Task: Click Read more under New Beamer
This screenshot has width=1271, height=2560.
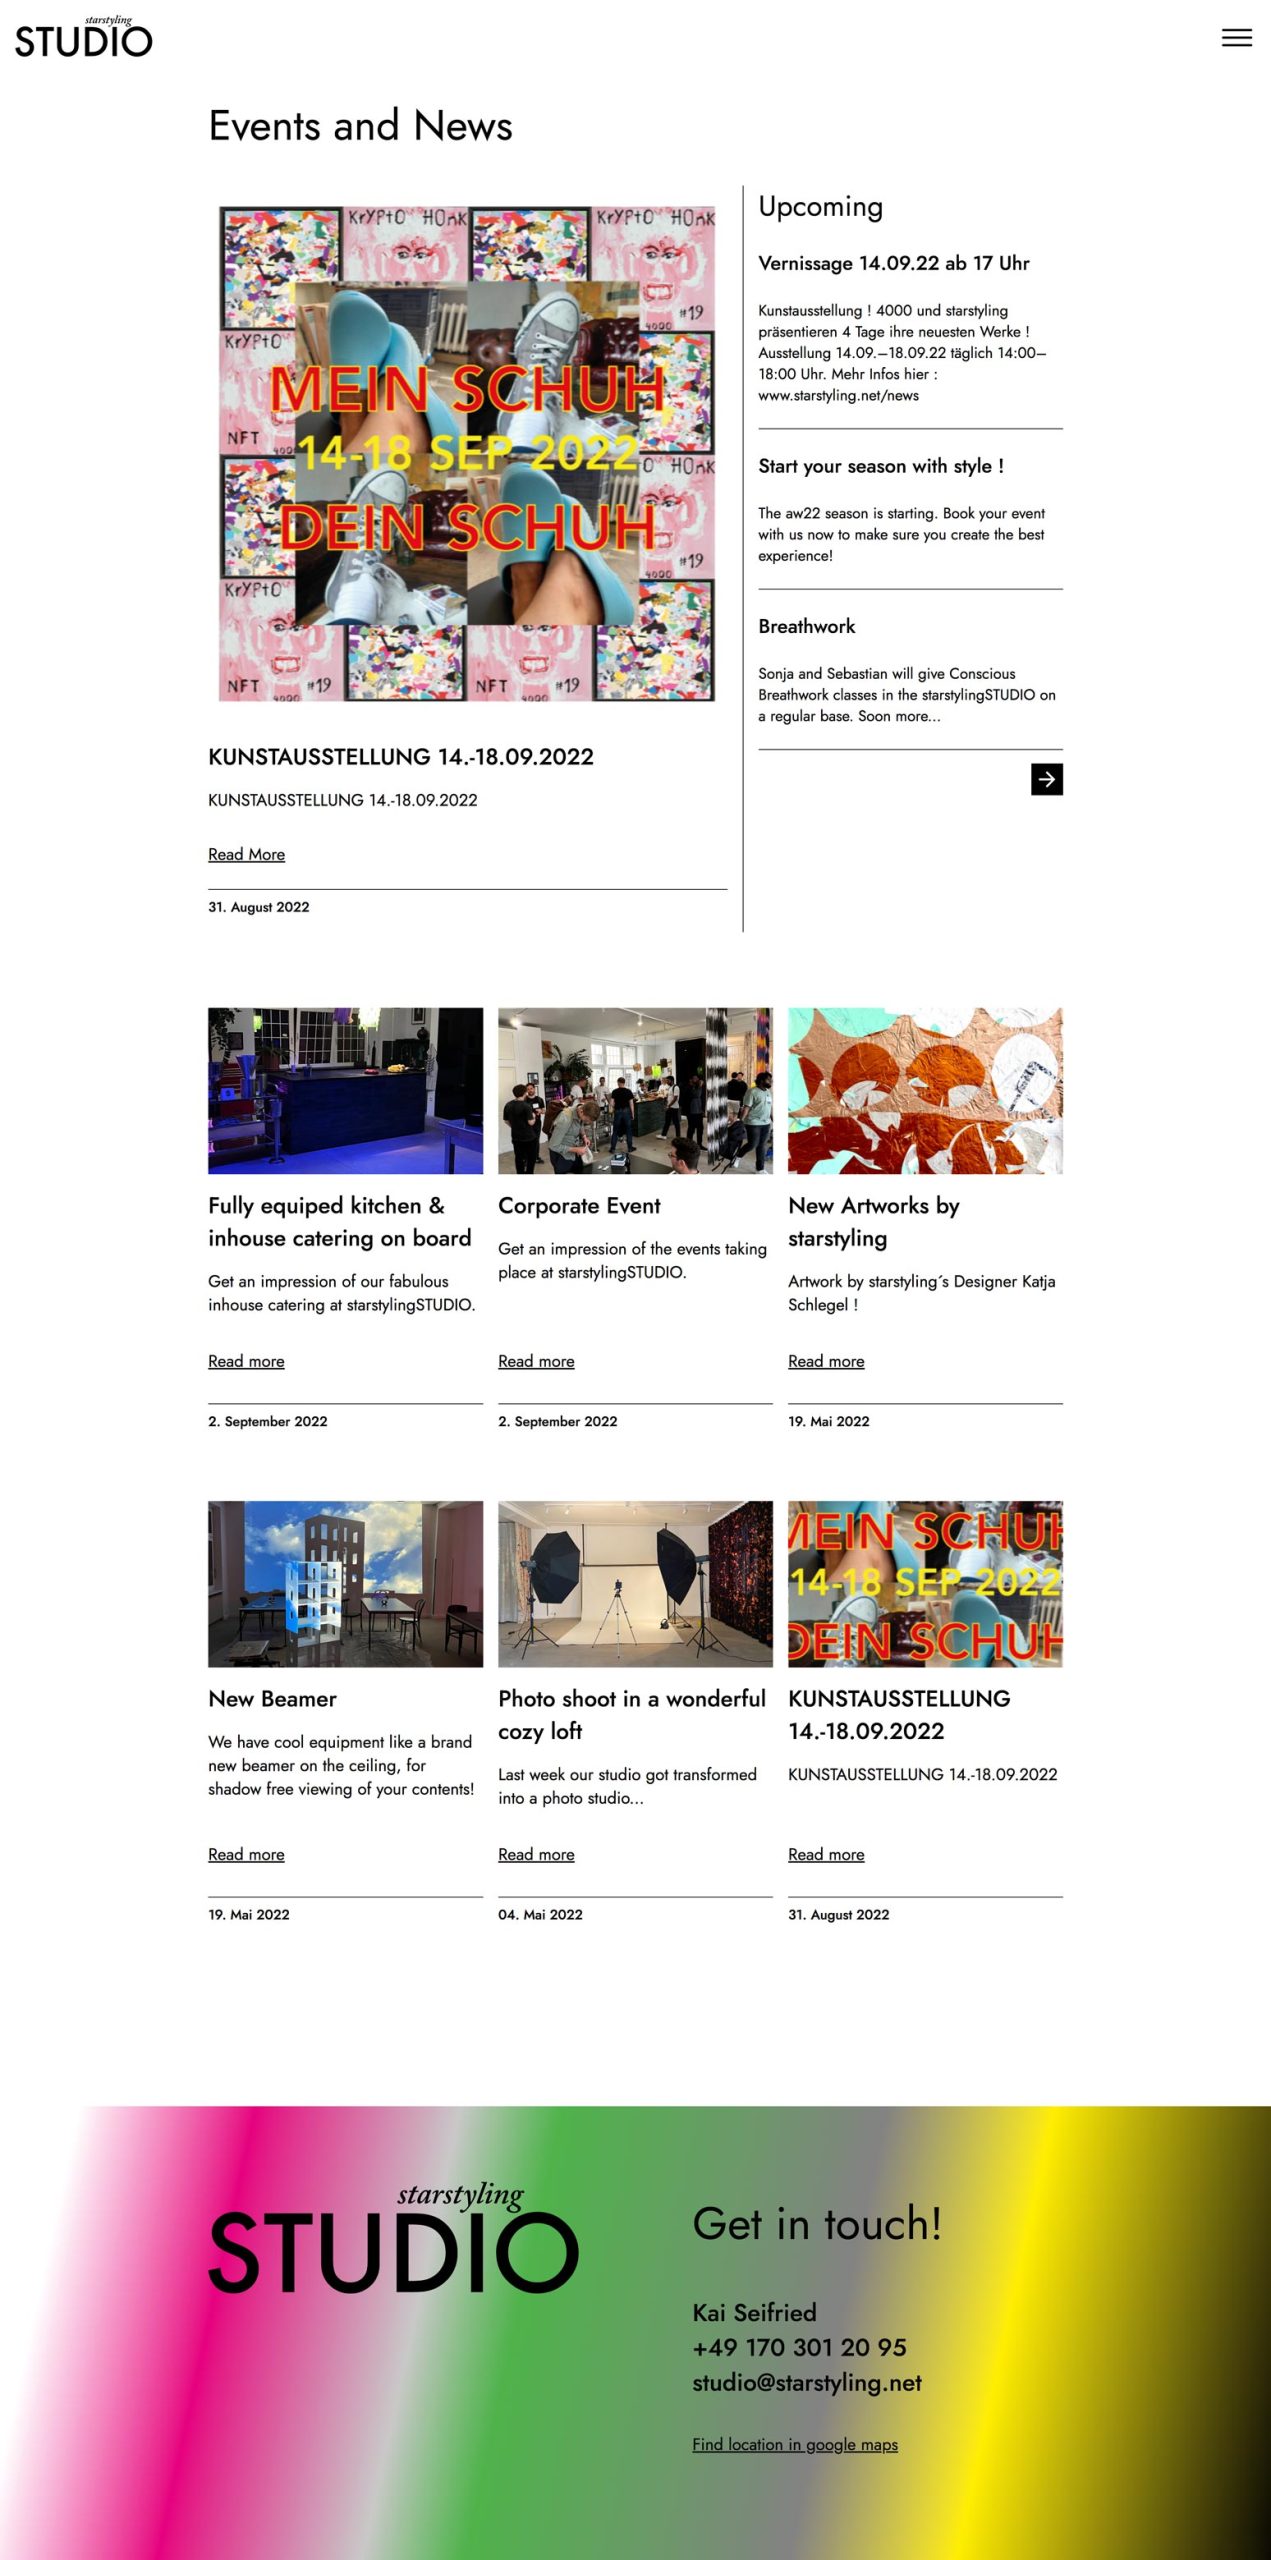Action: coord(246,1854)
